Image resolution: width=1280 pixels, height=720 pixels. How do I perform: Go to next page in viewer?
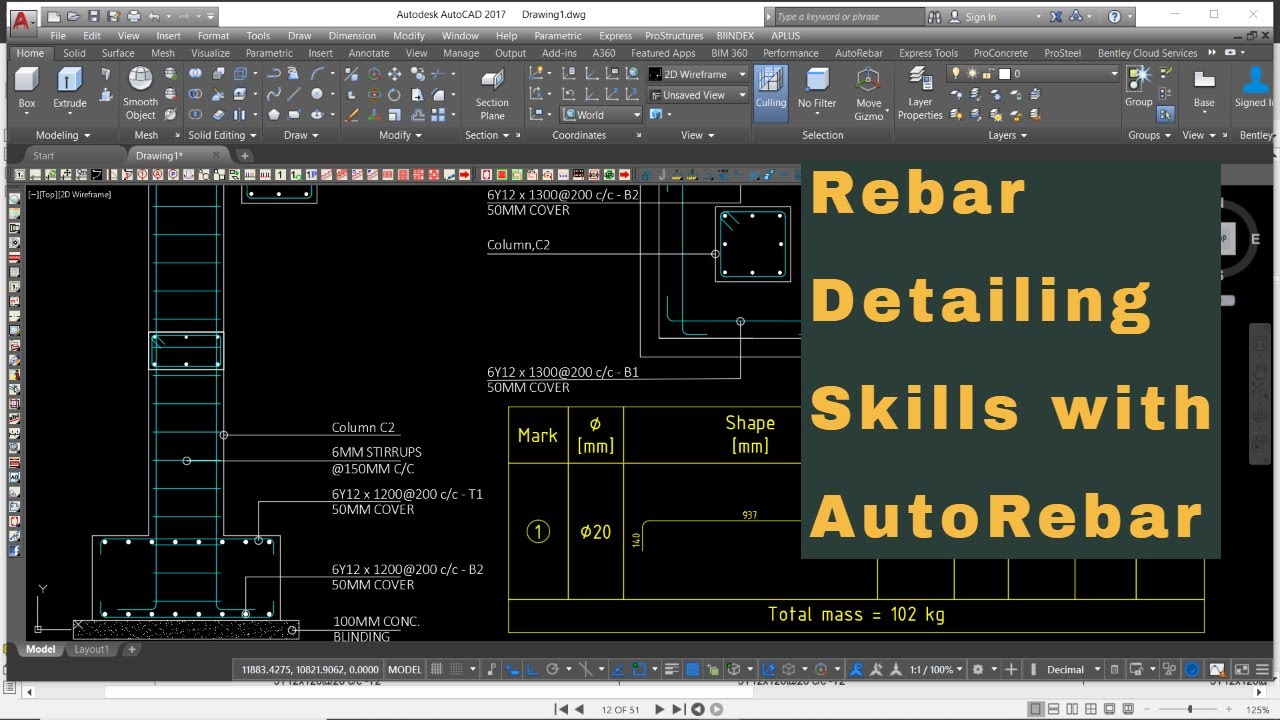[x=659, y=709]
